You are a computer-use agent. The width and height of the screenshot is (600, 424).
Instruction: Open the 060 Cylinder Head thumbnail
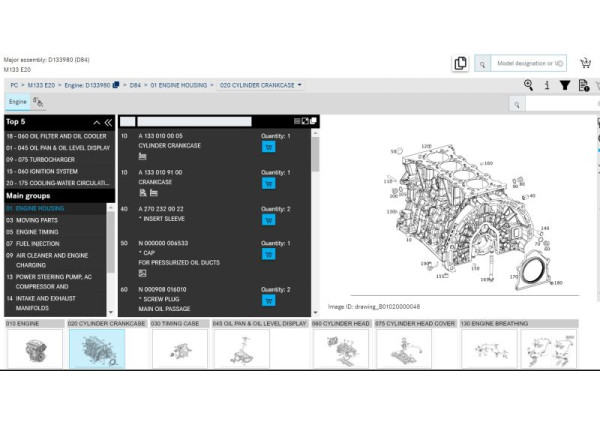(340, 349)
